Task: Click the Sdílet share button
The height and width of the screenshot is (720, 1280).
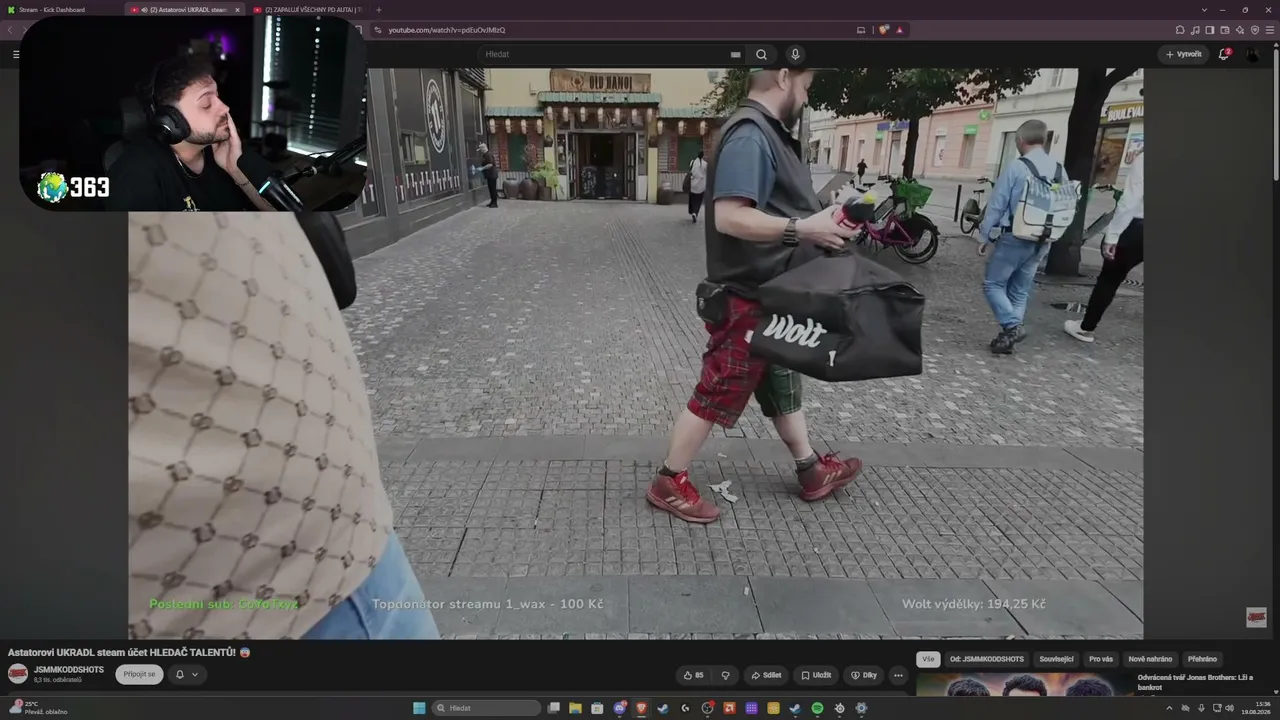Action: [x=766, y=675]
